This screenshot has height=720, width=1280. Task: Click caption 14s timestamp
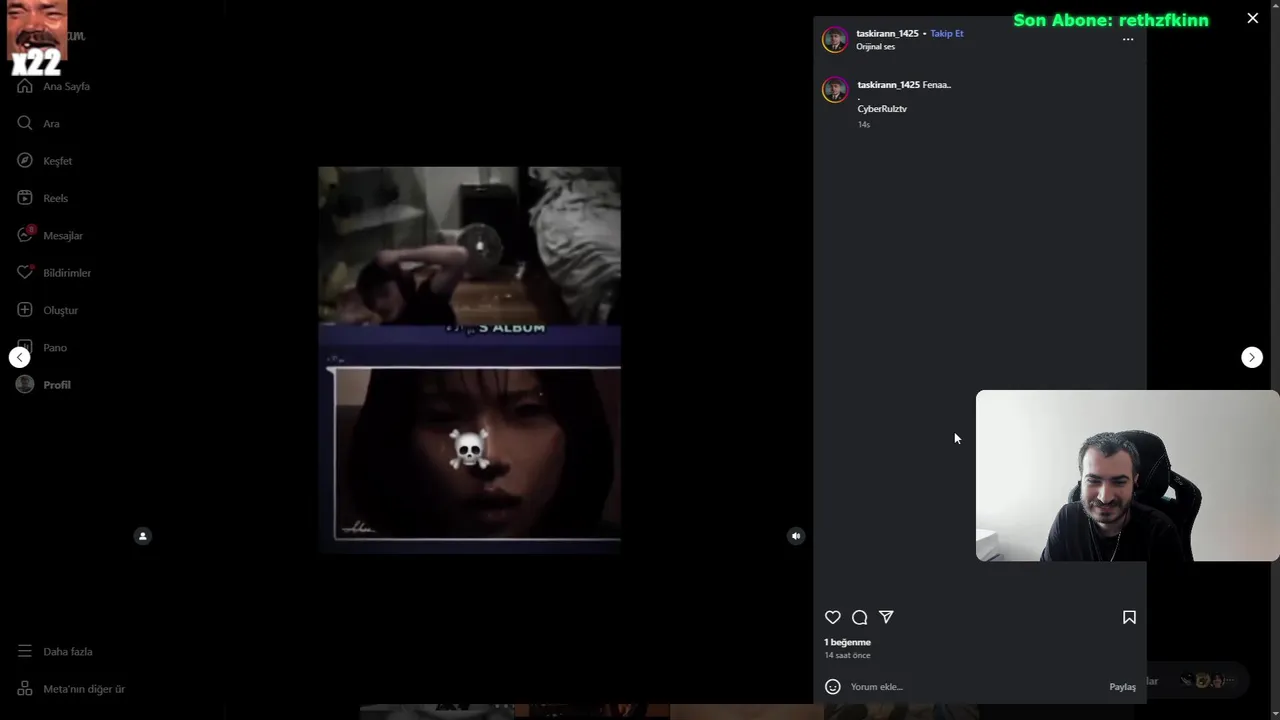[864, 124]
